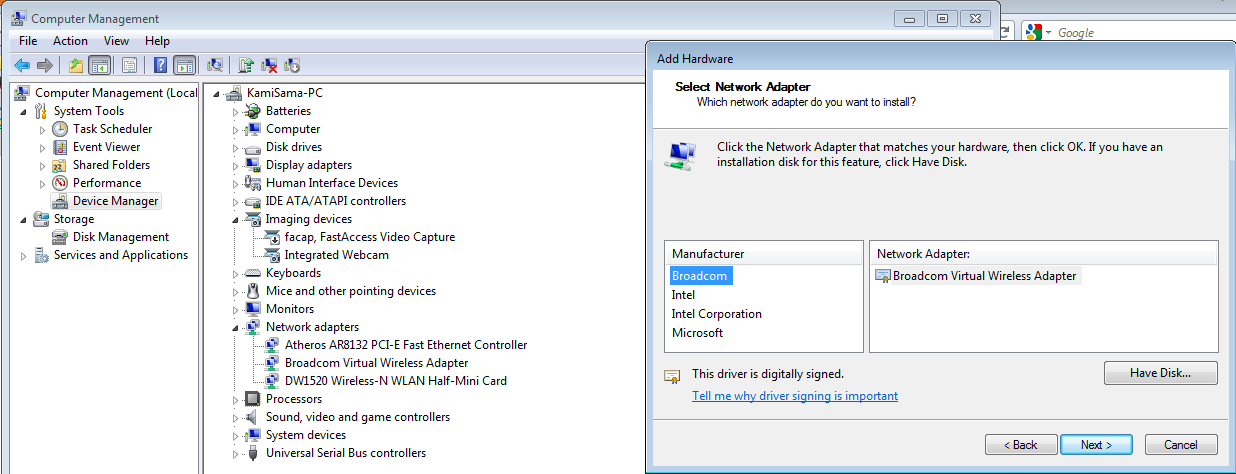Click the Disable device toolbar icon
This screenshot has width=1236, height=474.
[292, 65]
